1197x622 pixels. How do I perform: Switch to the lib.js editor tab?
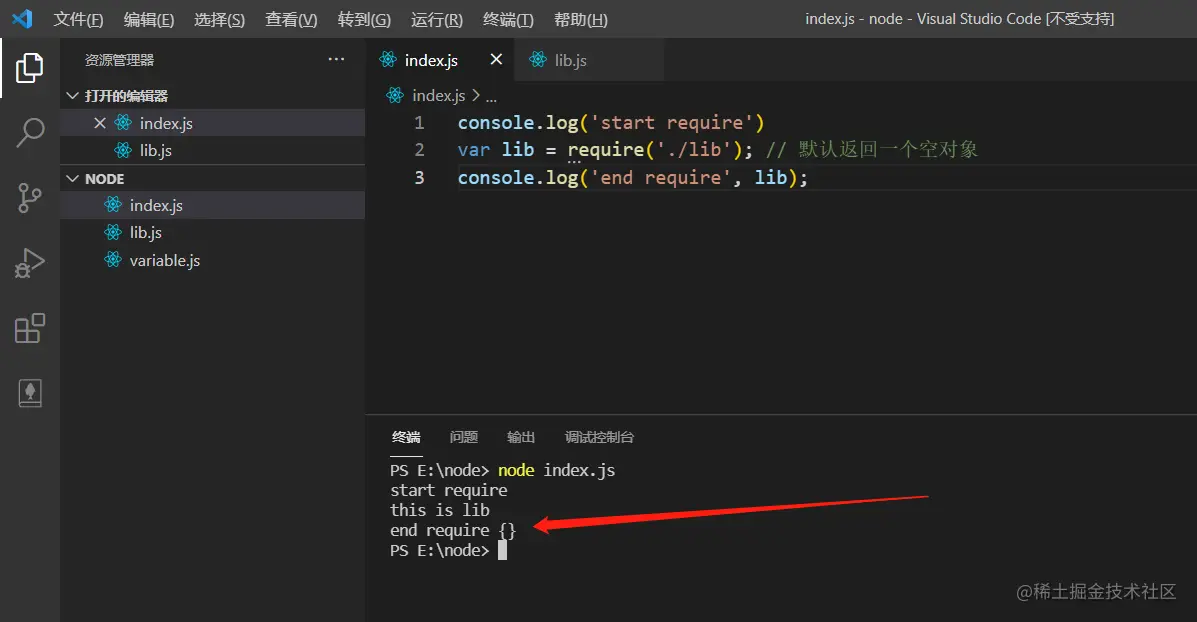click(589, 60)
